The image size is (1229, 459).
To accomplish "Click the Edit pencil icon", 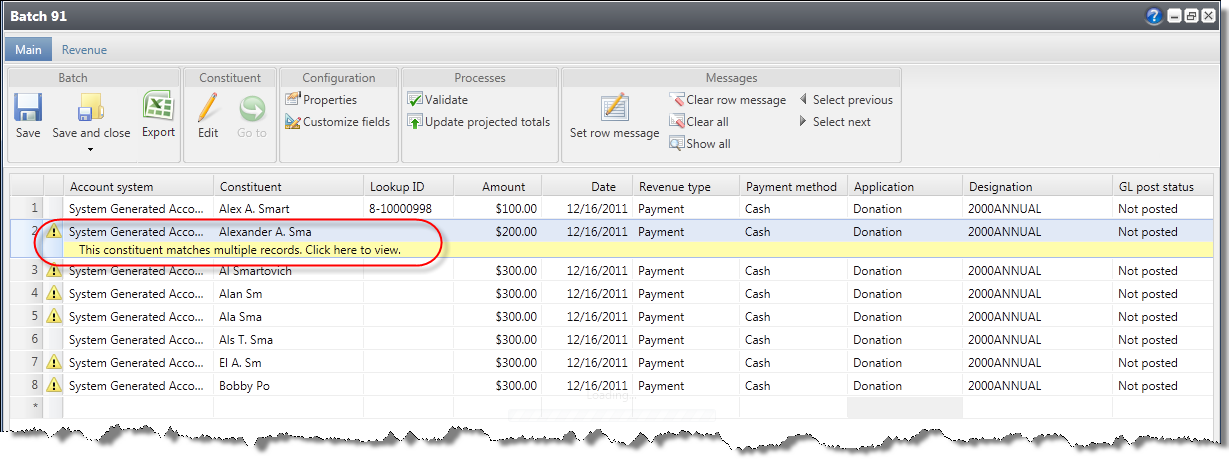I will tap(208, 108).
